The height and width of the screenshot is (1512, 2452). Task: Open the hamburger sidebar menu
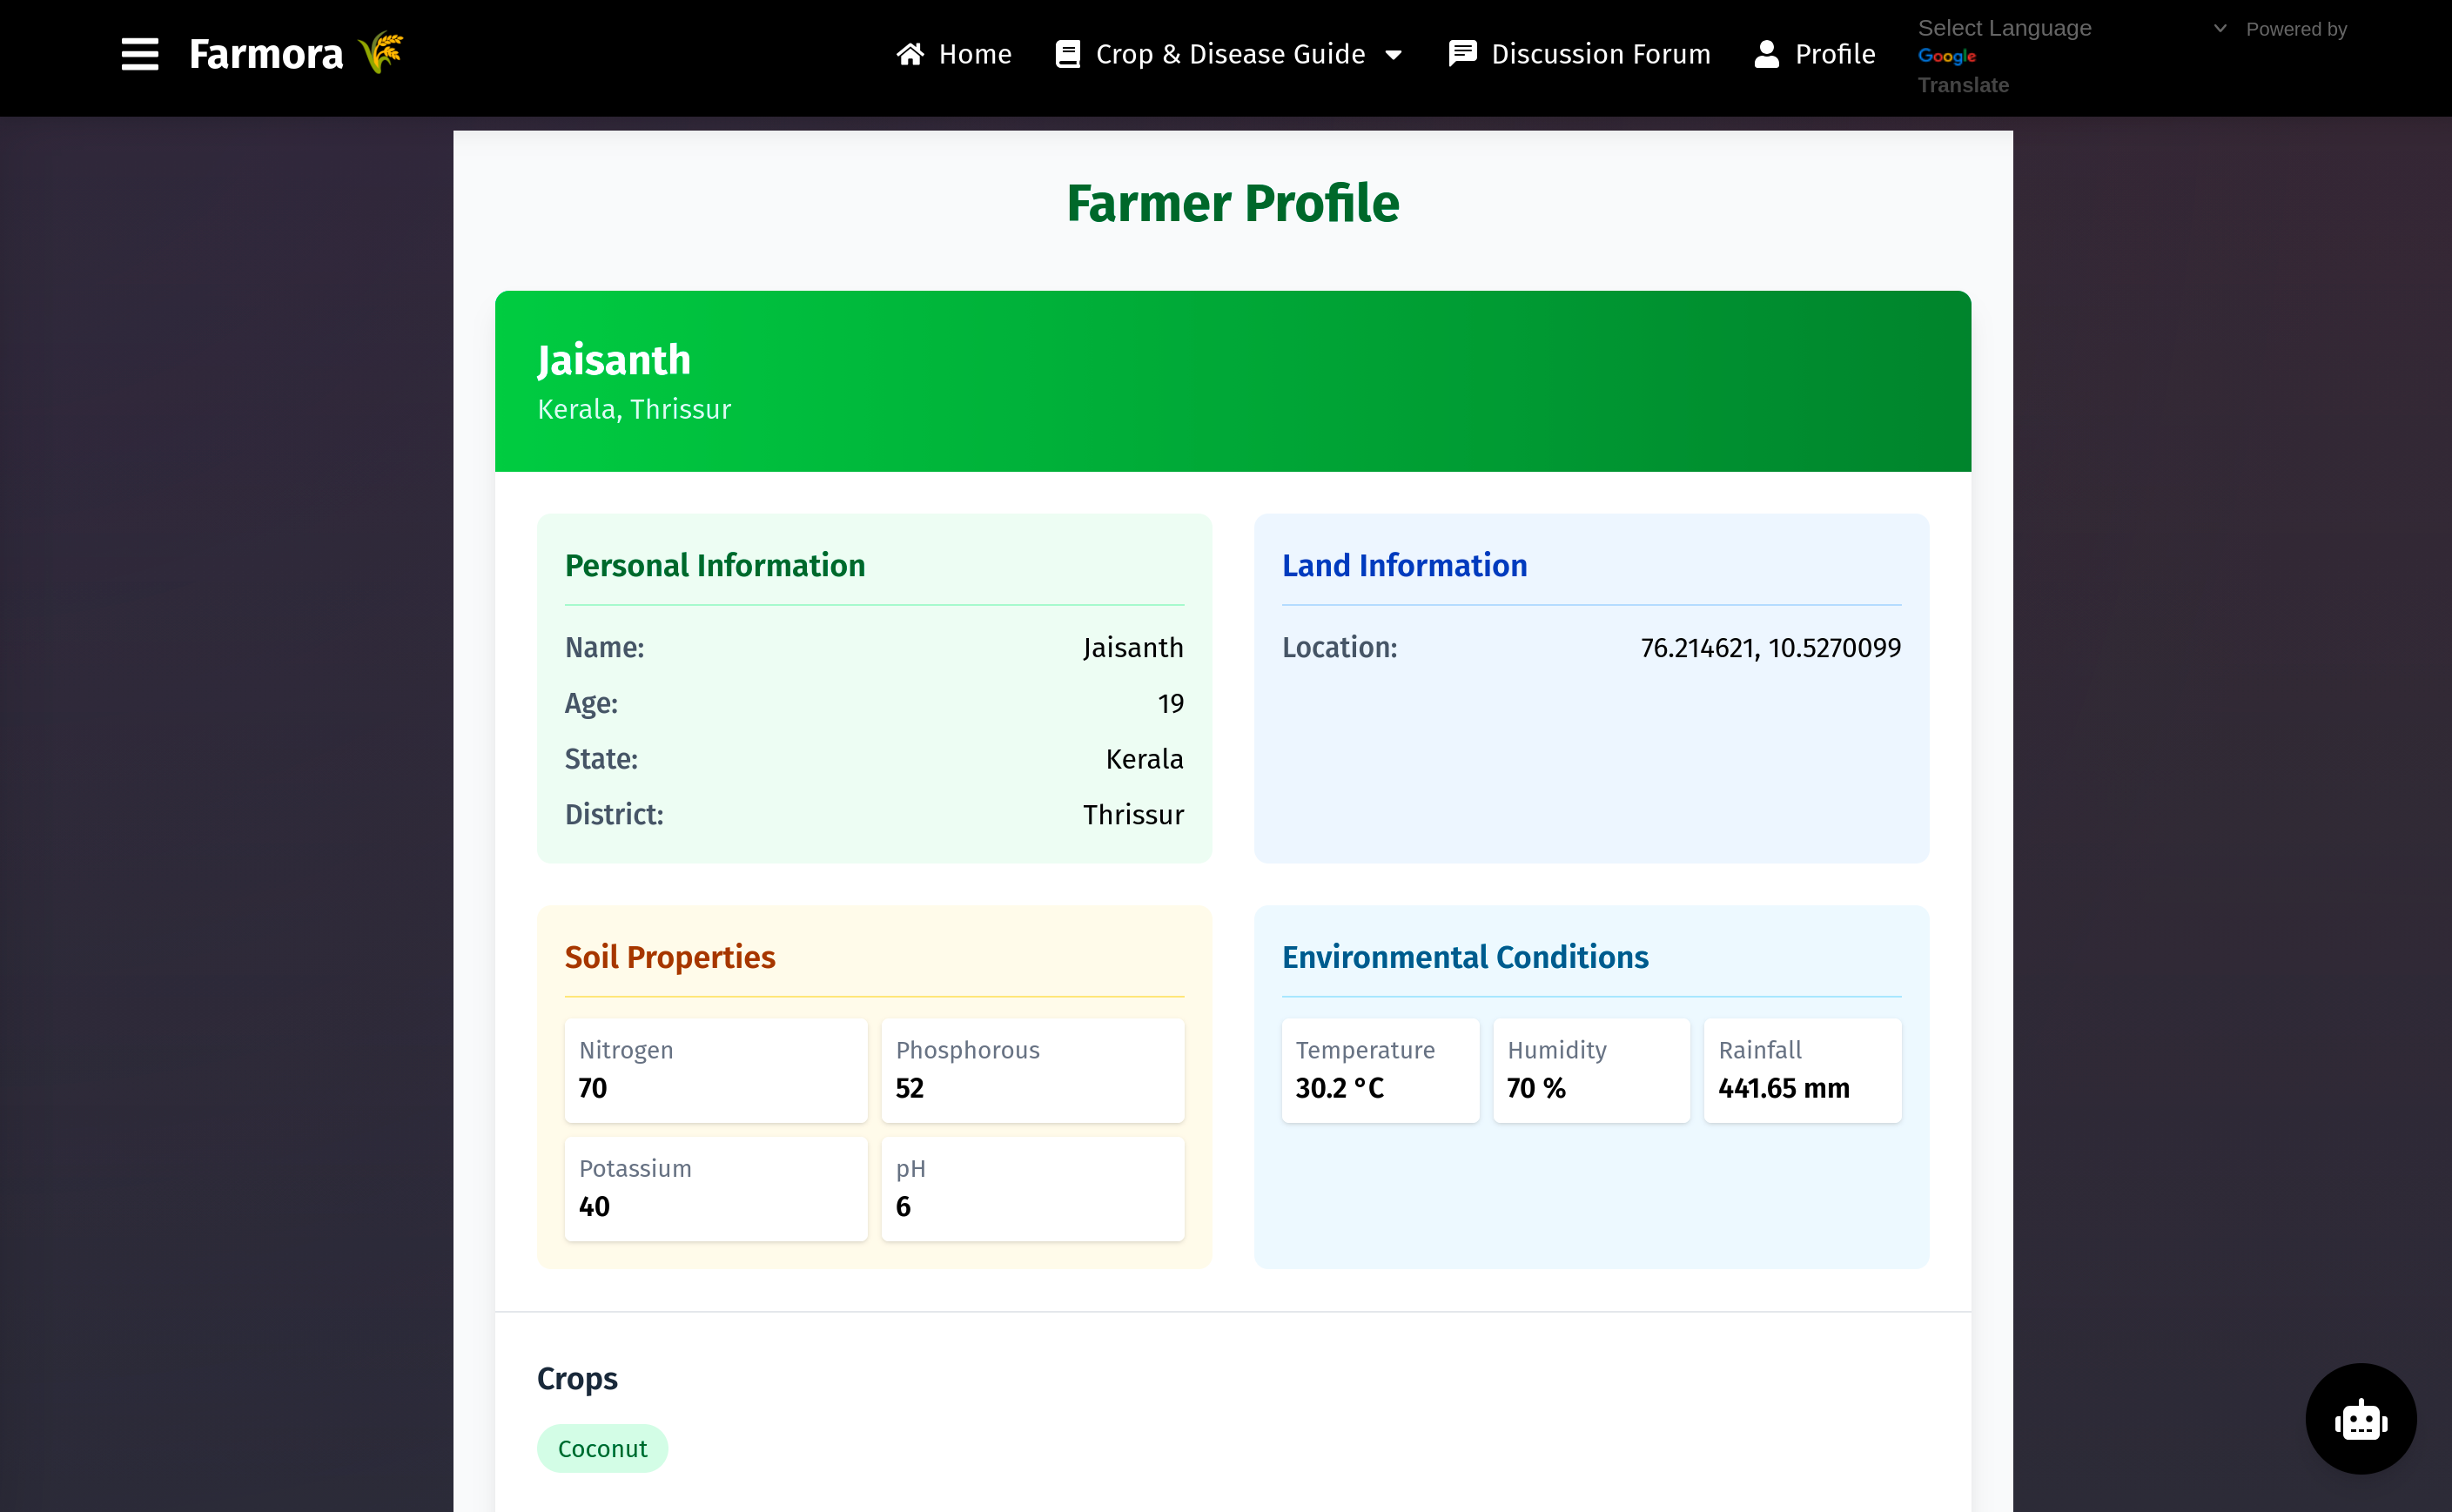[x=140, y=54]
